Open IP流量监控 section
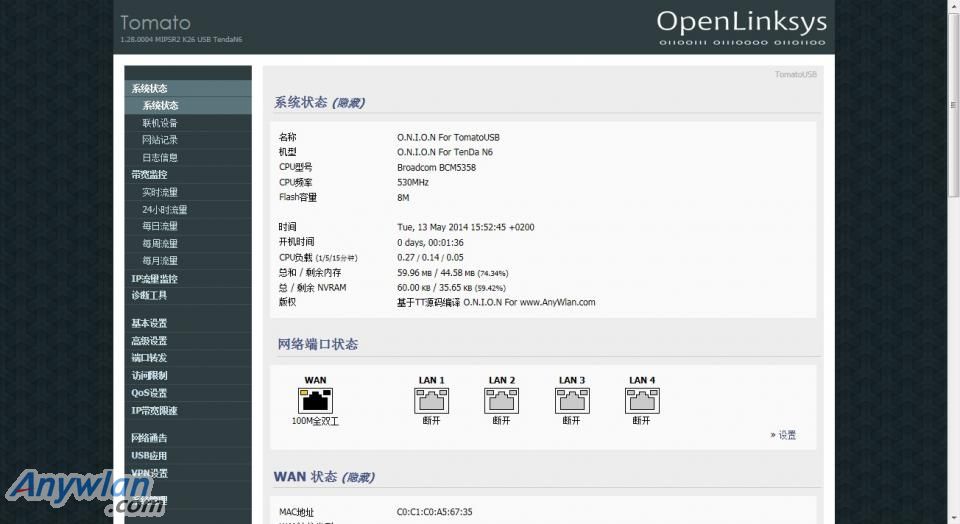Screen dimensions: 960x524 pos(188,279)
